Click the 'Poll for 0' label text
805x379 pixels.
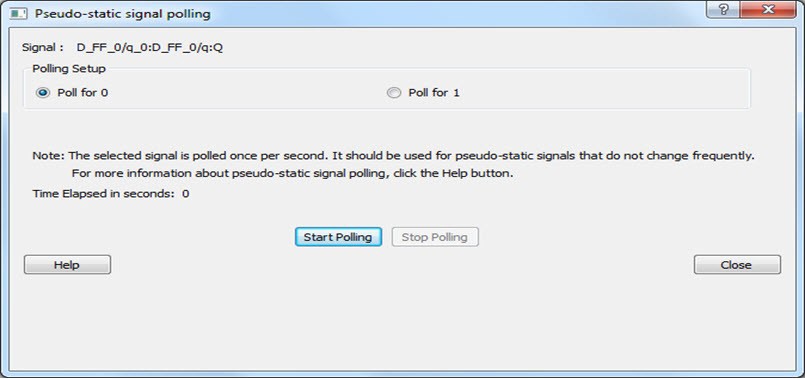click(83, 93)
